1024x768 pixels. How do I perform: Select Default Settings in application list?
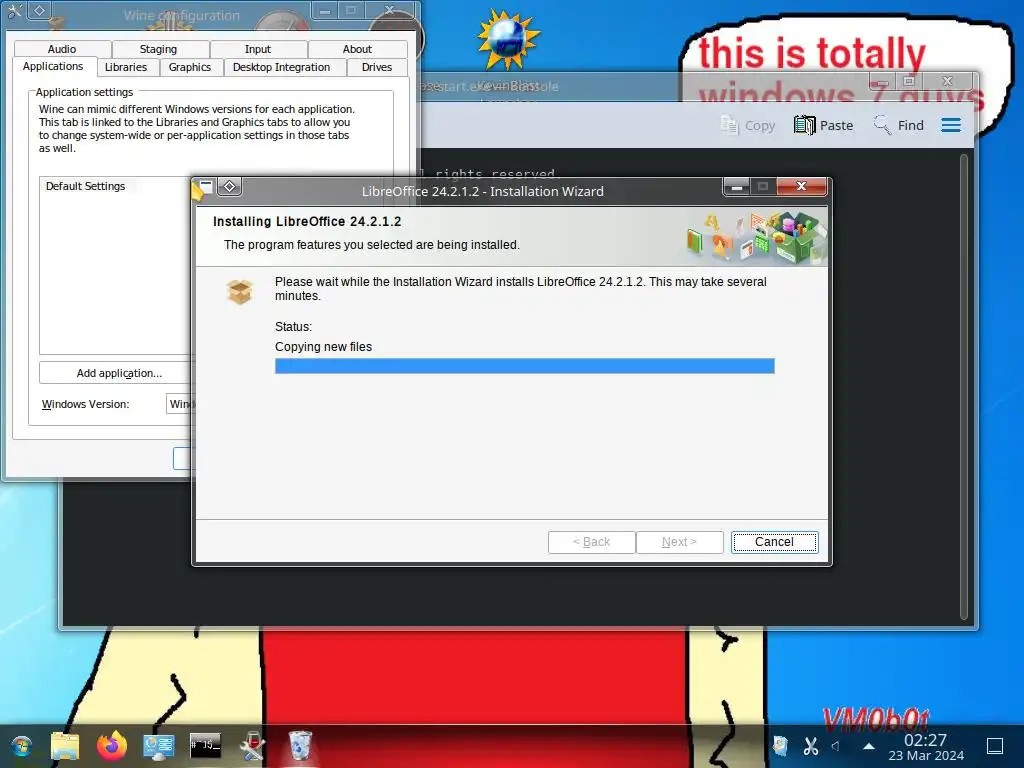[x=86, y=186]
